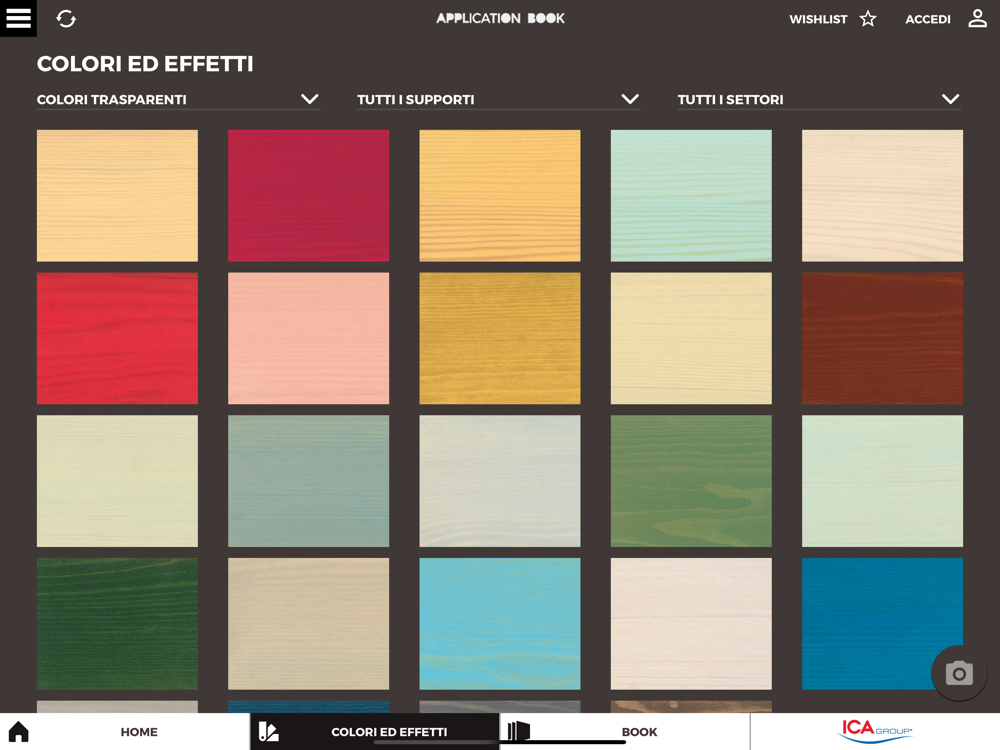Switch to the BOOK tab
Screen dimensions: 1000x750
point(639,732)
